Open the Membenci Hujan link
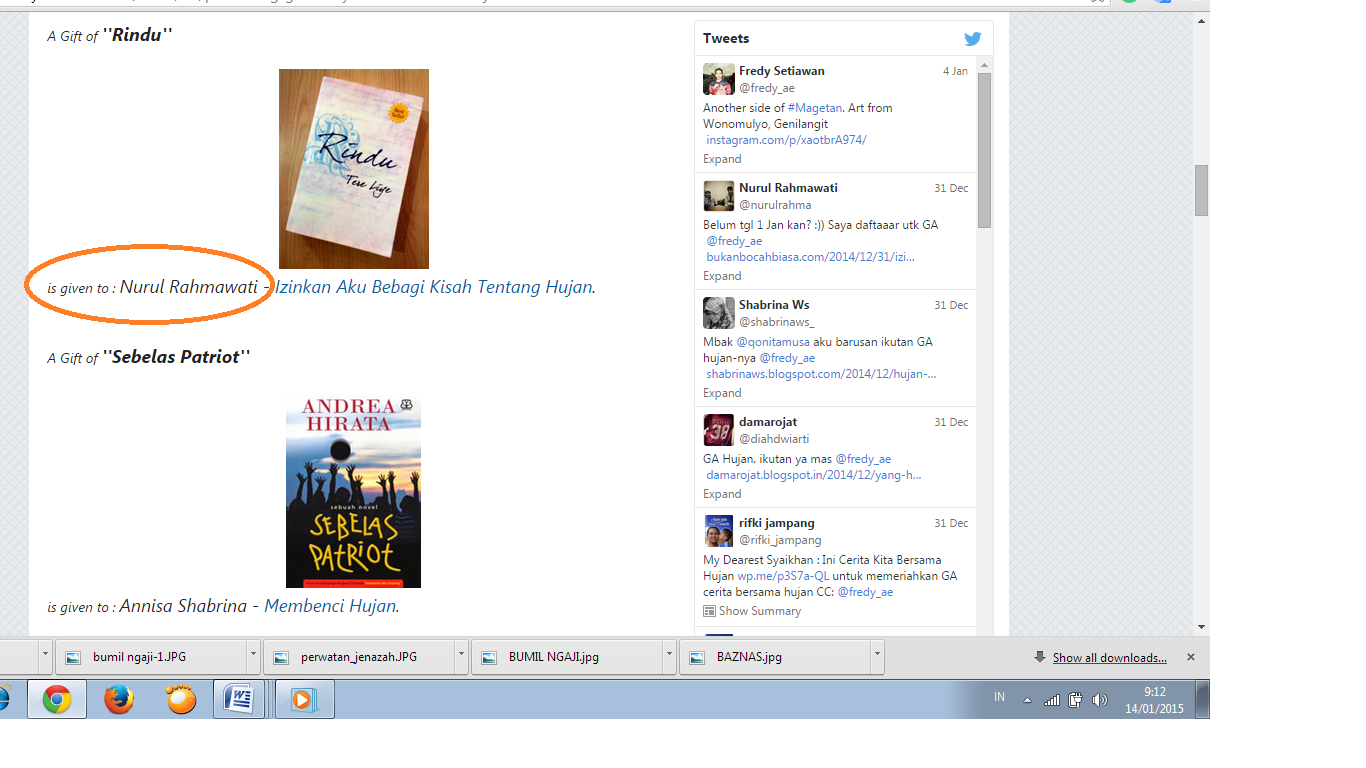This screenshot has width=1366, height=768. pyautogui.click(x=330, y=606)
